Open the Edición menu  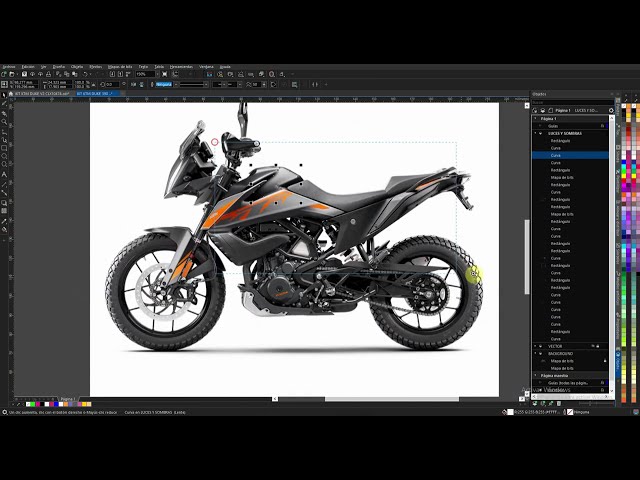[28, 67]
